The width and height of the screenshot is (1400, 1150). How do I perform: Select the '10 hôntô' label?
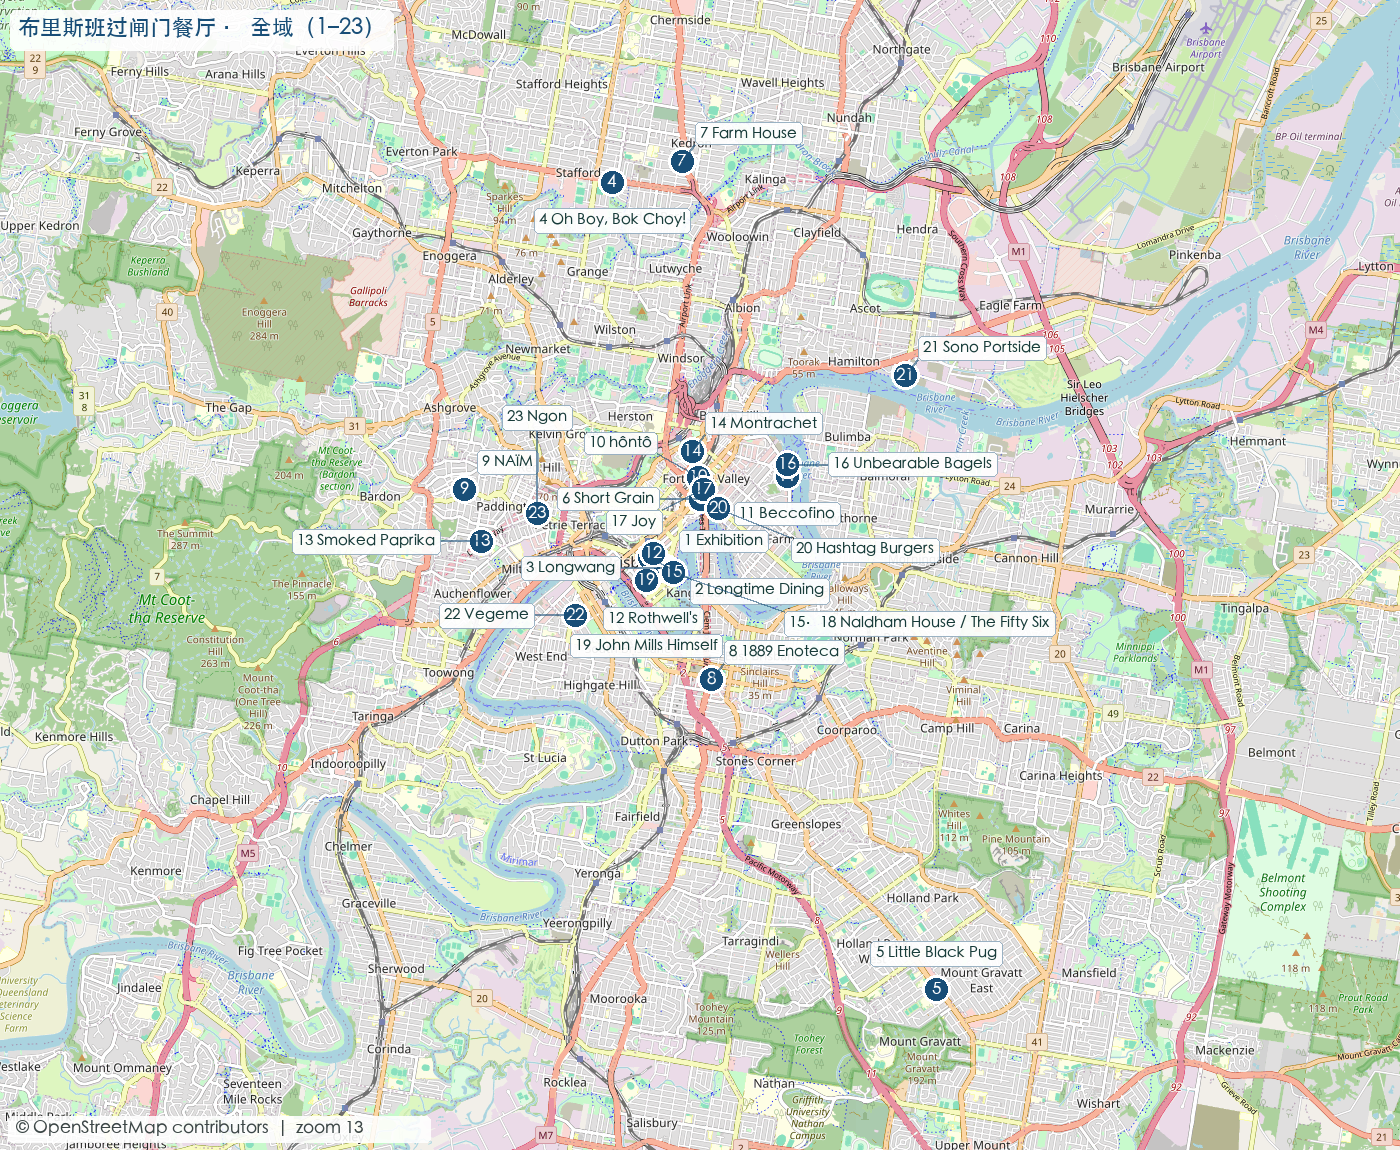coord(621,442)
